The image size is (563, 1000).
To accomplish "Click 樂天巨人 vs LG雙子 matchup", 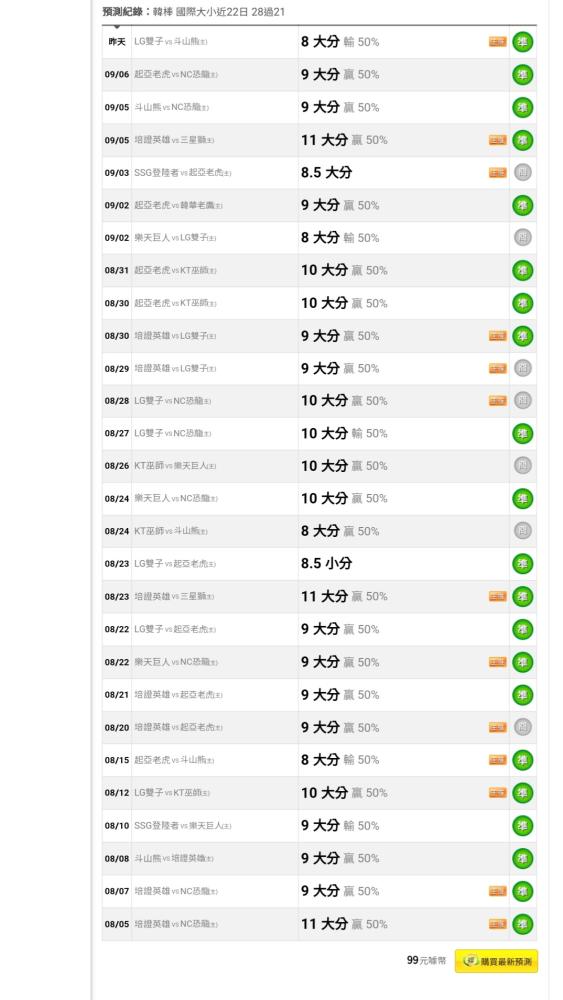I will [x=175, y=238].
